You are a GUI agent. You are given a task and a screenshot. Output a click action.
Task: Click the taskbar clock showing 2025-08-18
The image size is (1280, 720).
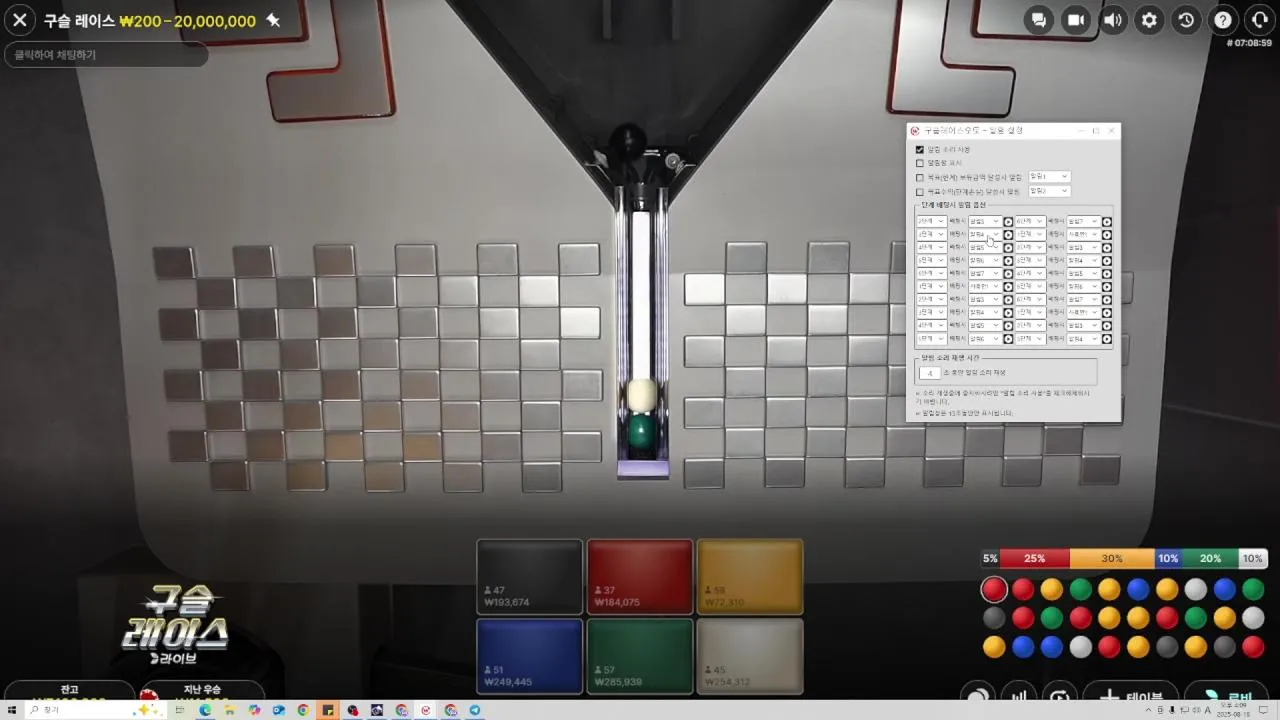(x=1233, y=710)
